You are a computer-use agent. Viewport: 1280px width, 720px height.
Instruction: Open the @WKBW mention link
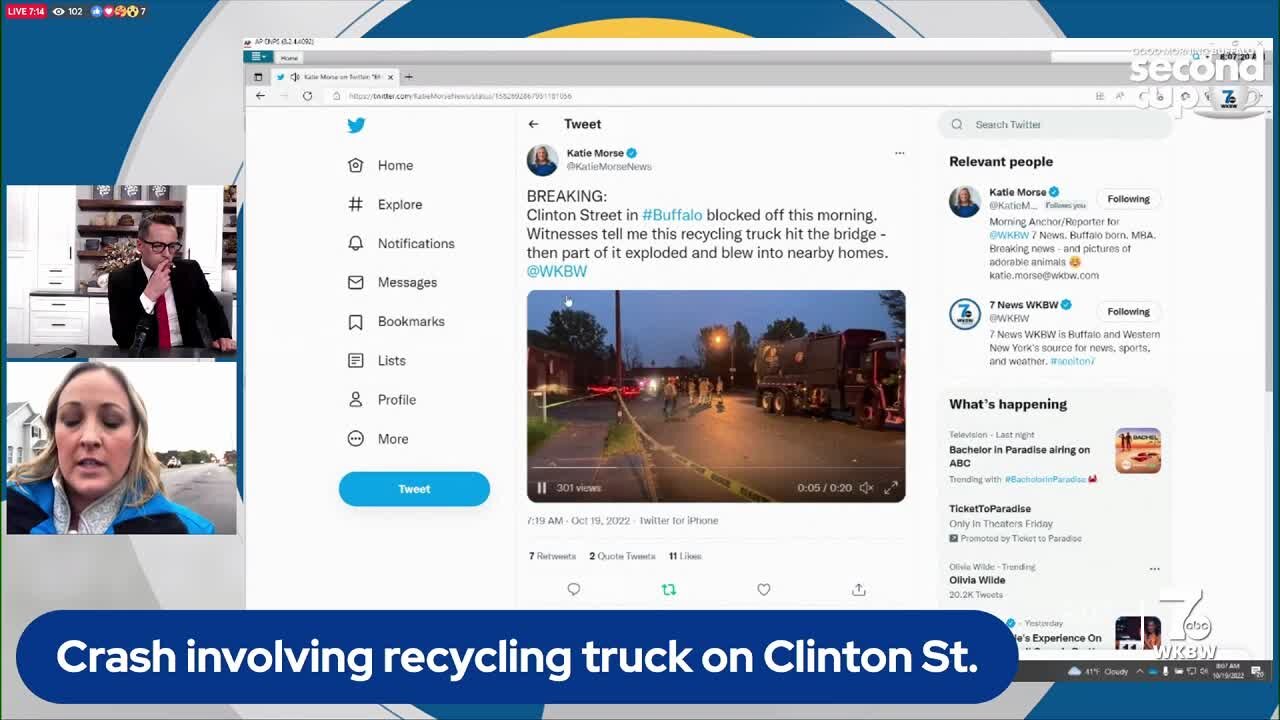point(557,271)
